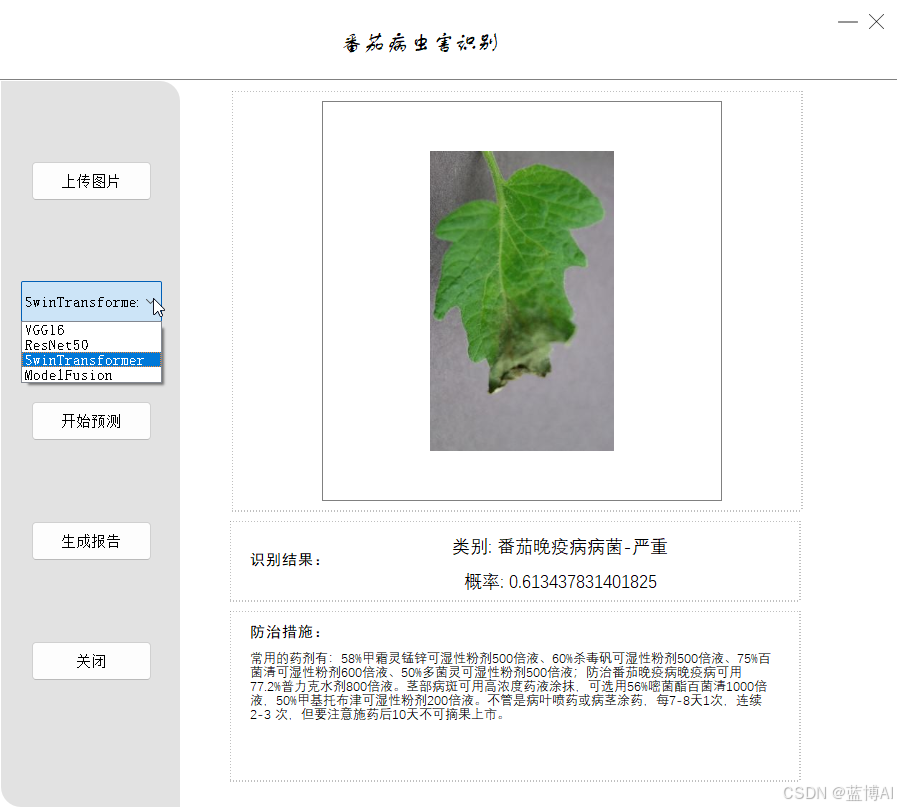Select VGG16 from the model list
897x808 pixels.
coord(46,329)
